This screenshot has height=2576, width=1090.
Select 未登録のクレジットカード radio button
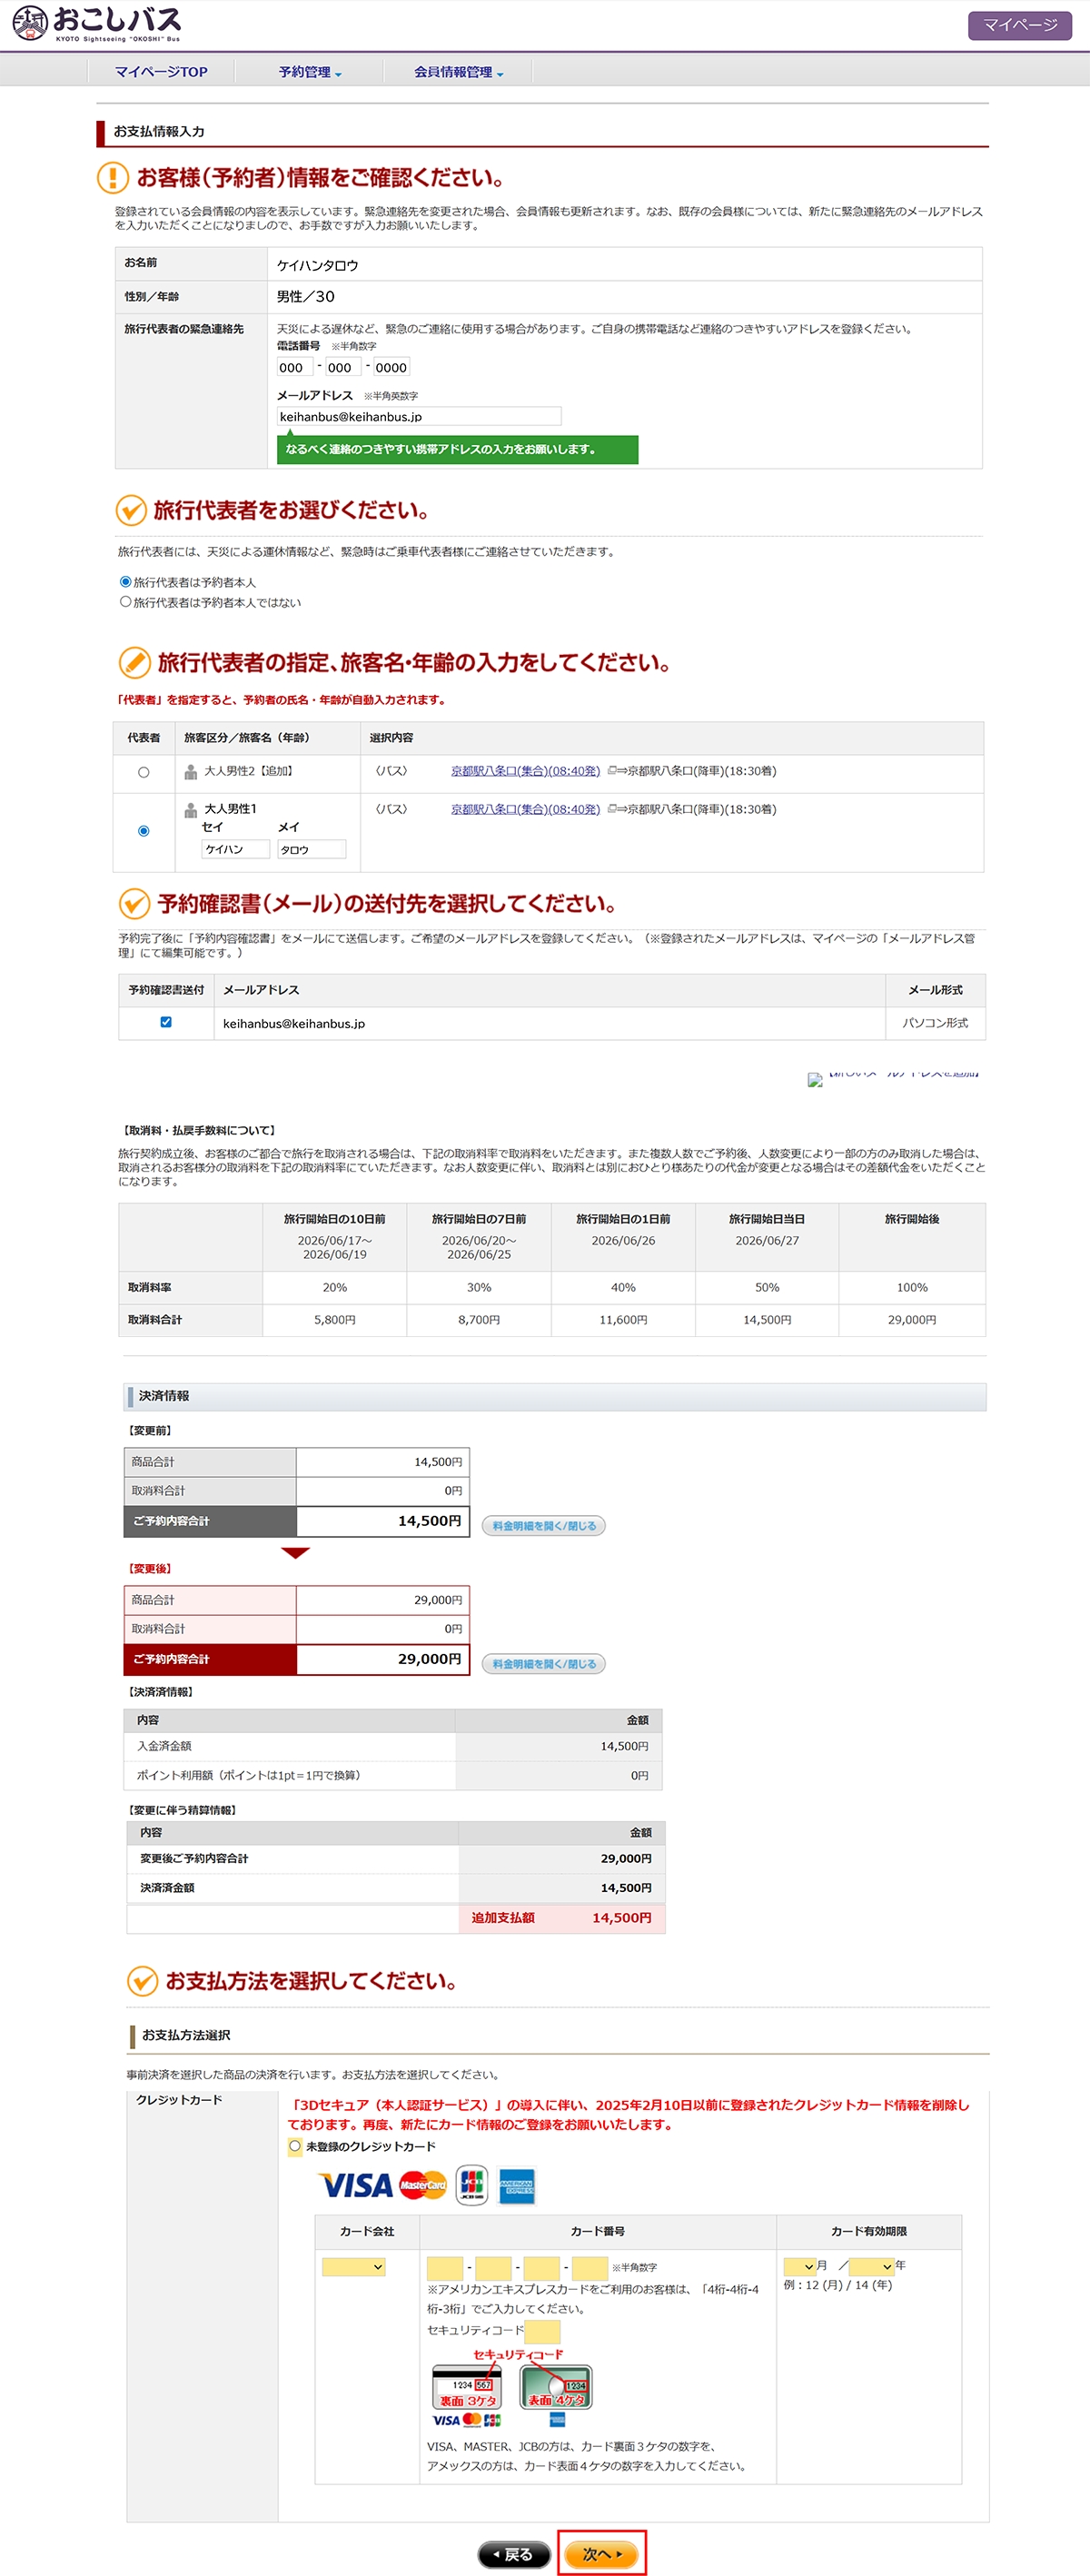[295, 2146]
